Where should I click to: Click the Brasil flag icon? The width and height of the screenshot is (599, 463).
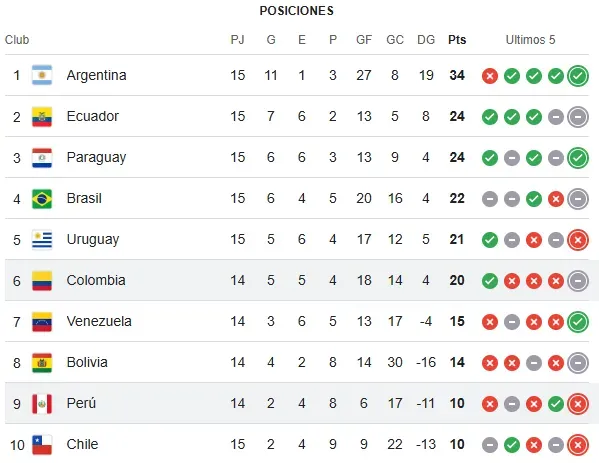point(42,199)
